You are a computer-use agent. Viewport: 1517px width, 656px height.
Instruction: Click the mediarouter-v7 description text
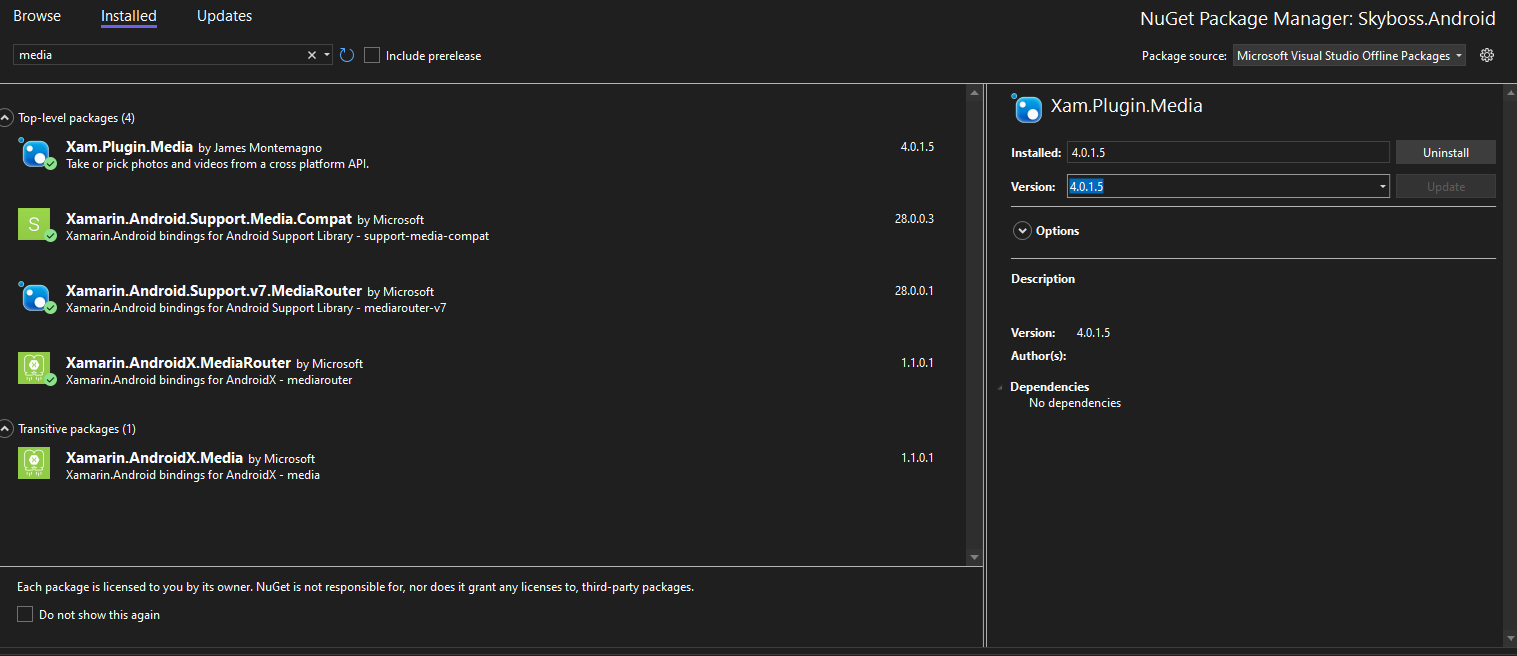point(256,308)
